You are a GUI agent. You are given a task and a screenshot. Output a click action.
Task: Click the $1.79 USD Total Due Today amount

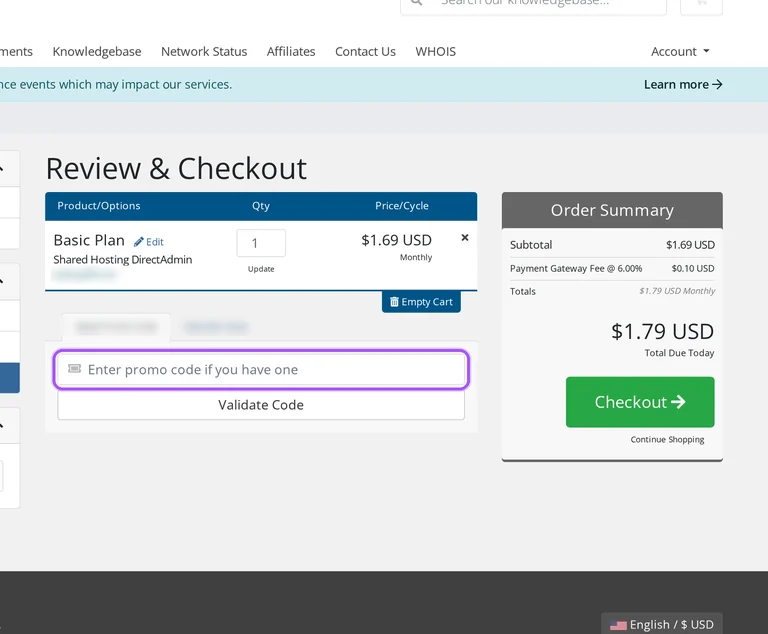pyautogui.click(x=662, y=332)
